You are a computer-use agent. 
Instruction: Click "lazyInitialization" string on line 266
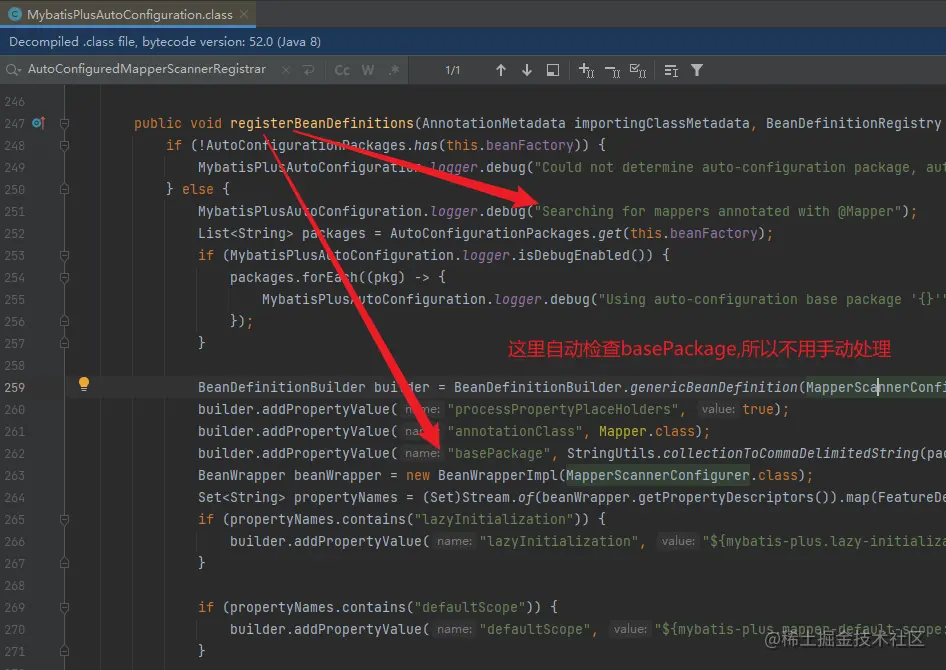[559, 541]
